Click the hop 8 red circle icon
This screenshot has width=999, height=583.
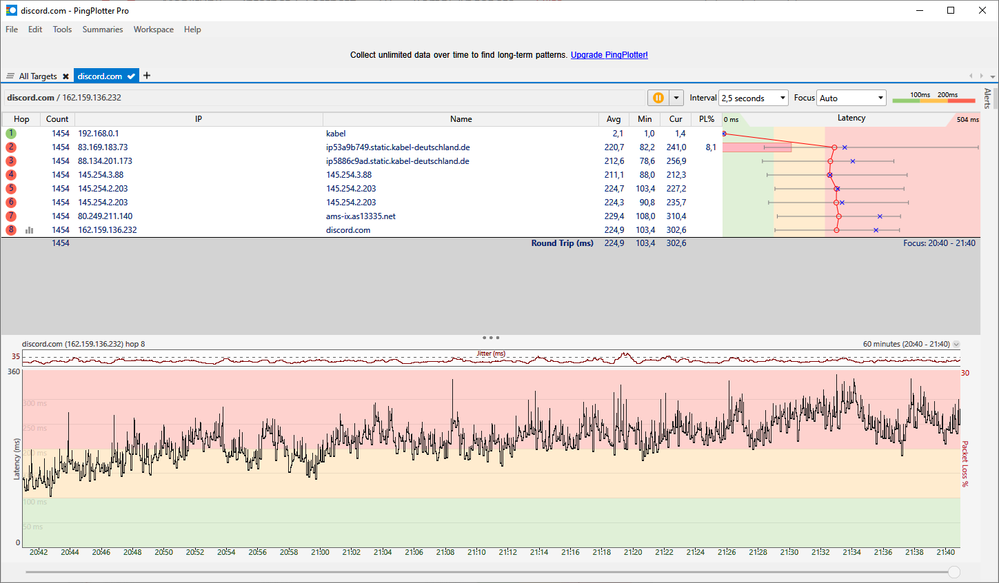pyautogui.click(x=11, y=230)
